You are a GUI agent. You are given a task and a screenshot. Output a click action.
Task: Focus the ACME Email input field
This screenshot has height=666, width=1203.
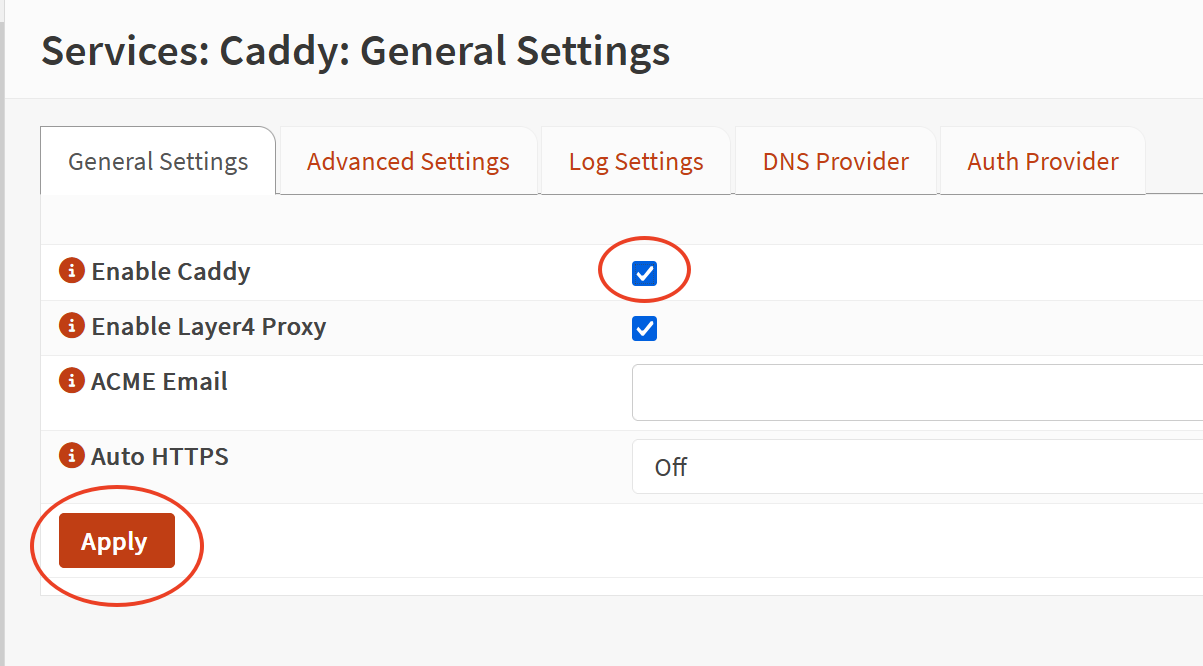(916, 392)
